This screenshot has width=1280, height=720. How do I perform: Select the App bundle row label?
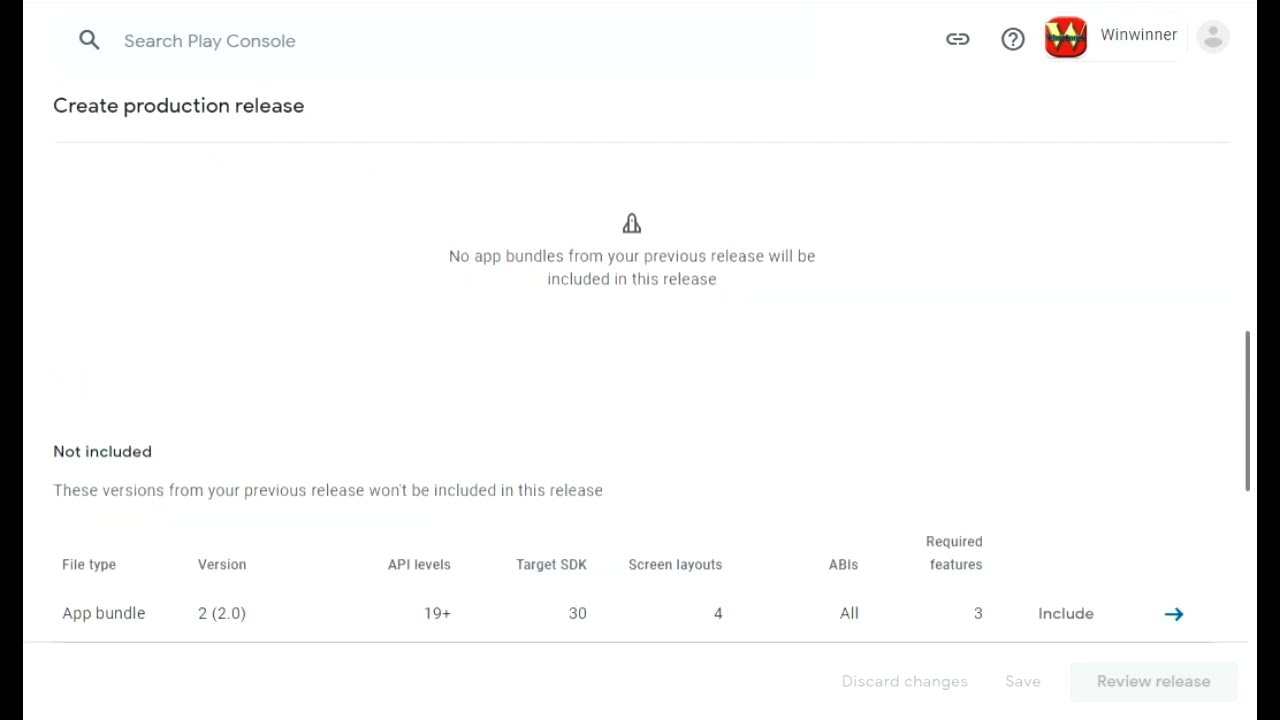click(104, 614)
